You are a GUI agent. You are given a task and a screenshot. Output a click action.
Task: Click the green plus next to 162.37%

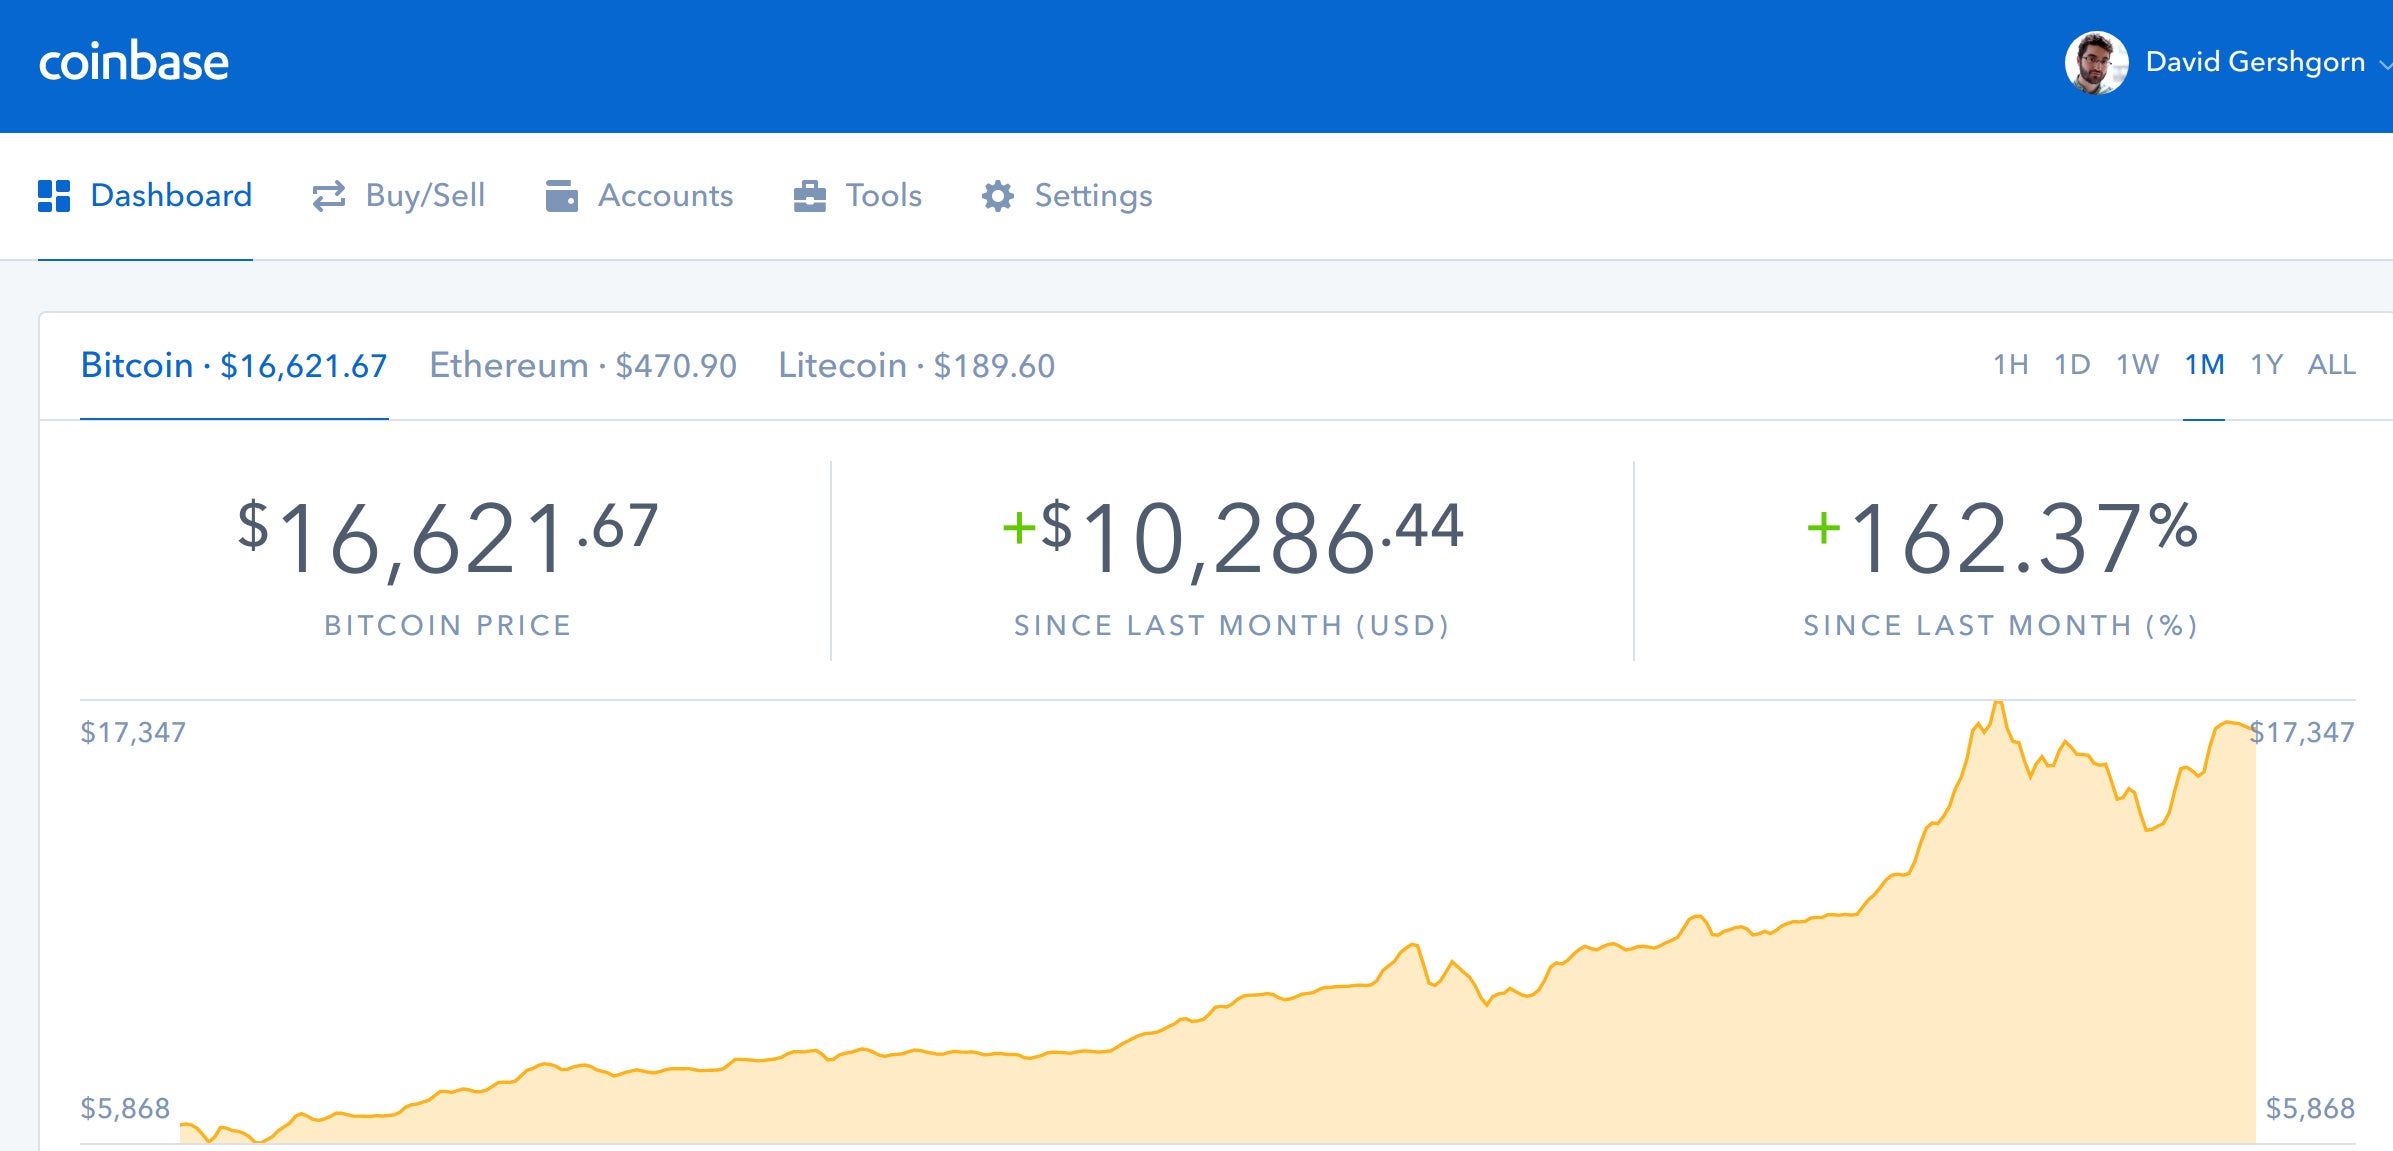pos(1826,527)
